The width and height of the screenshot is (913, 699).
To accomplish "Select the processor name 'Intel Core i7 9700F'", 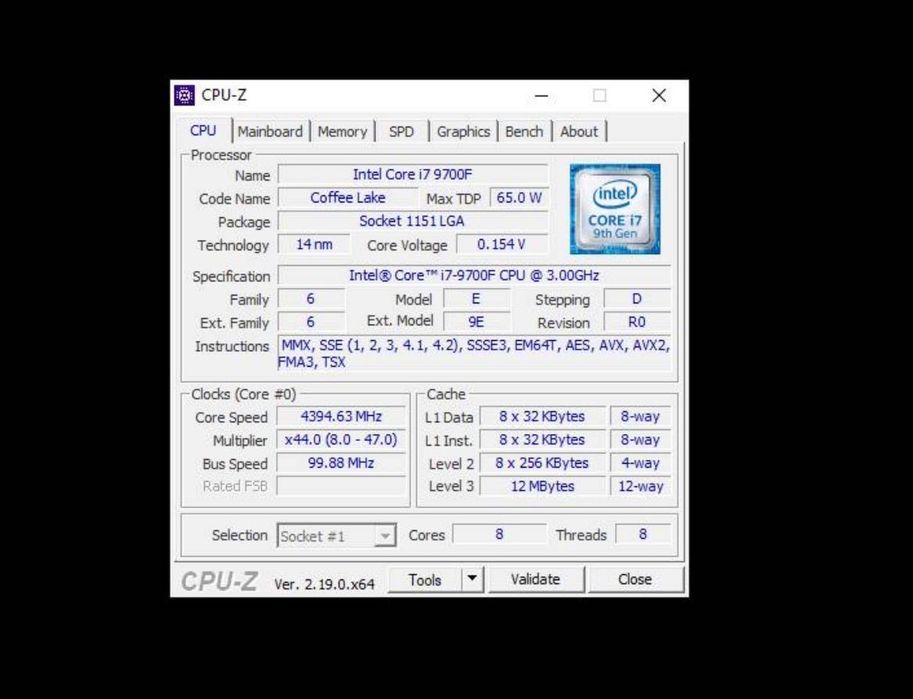I will click(412, 174).
